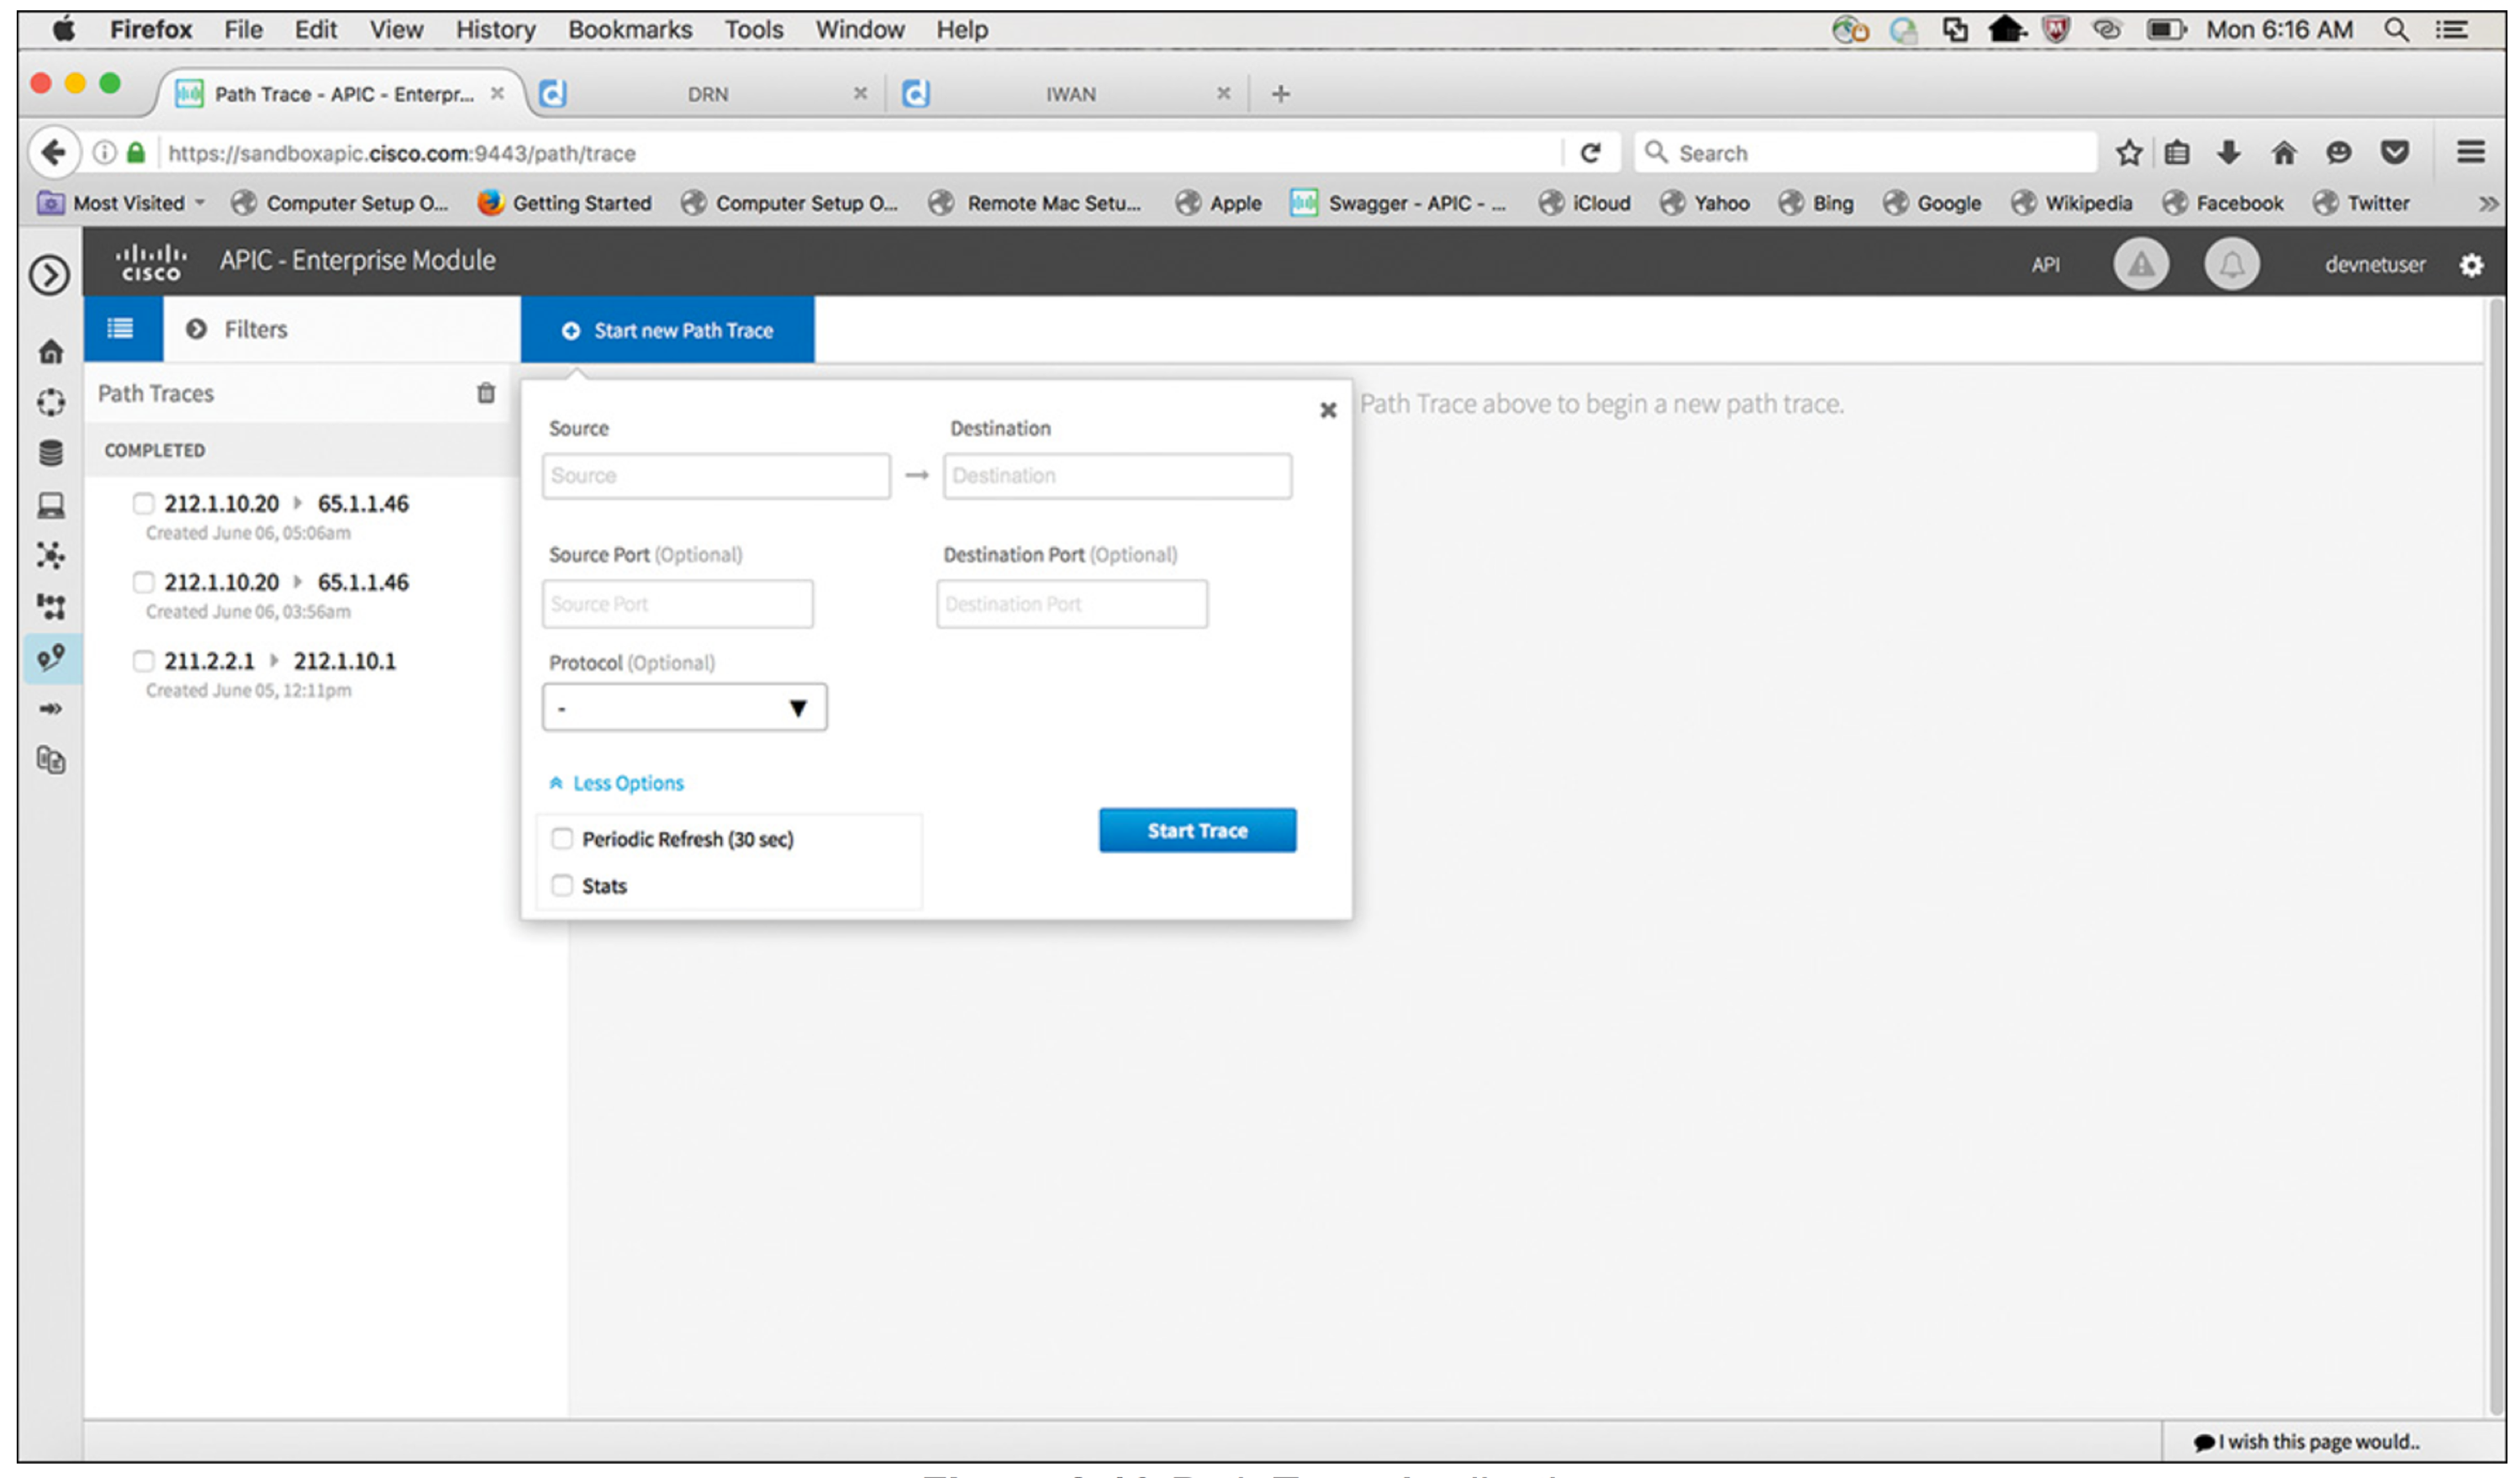2520x1478 pixels.
Task: Click Start new Path Trace button
Action: 667,330
